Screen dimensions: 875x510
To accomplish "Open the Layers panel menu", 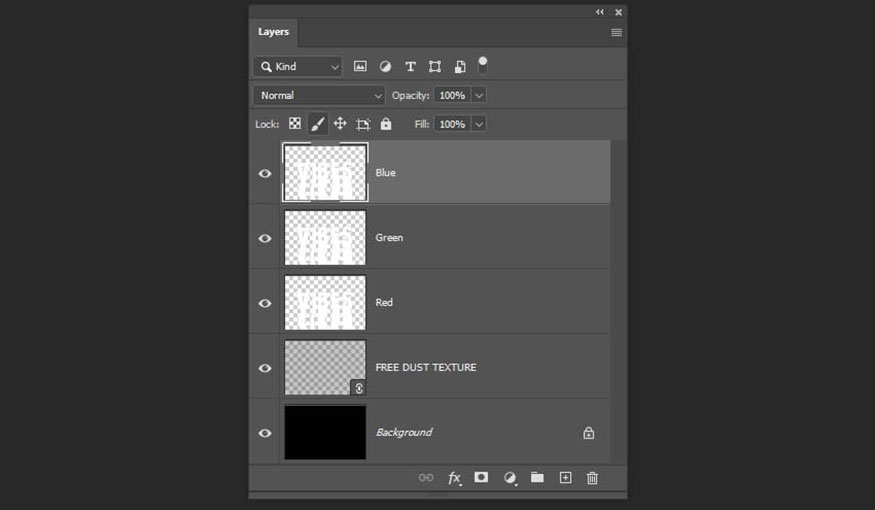I will (617, 32).
